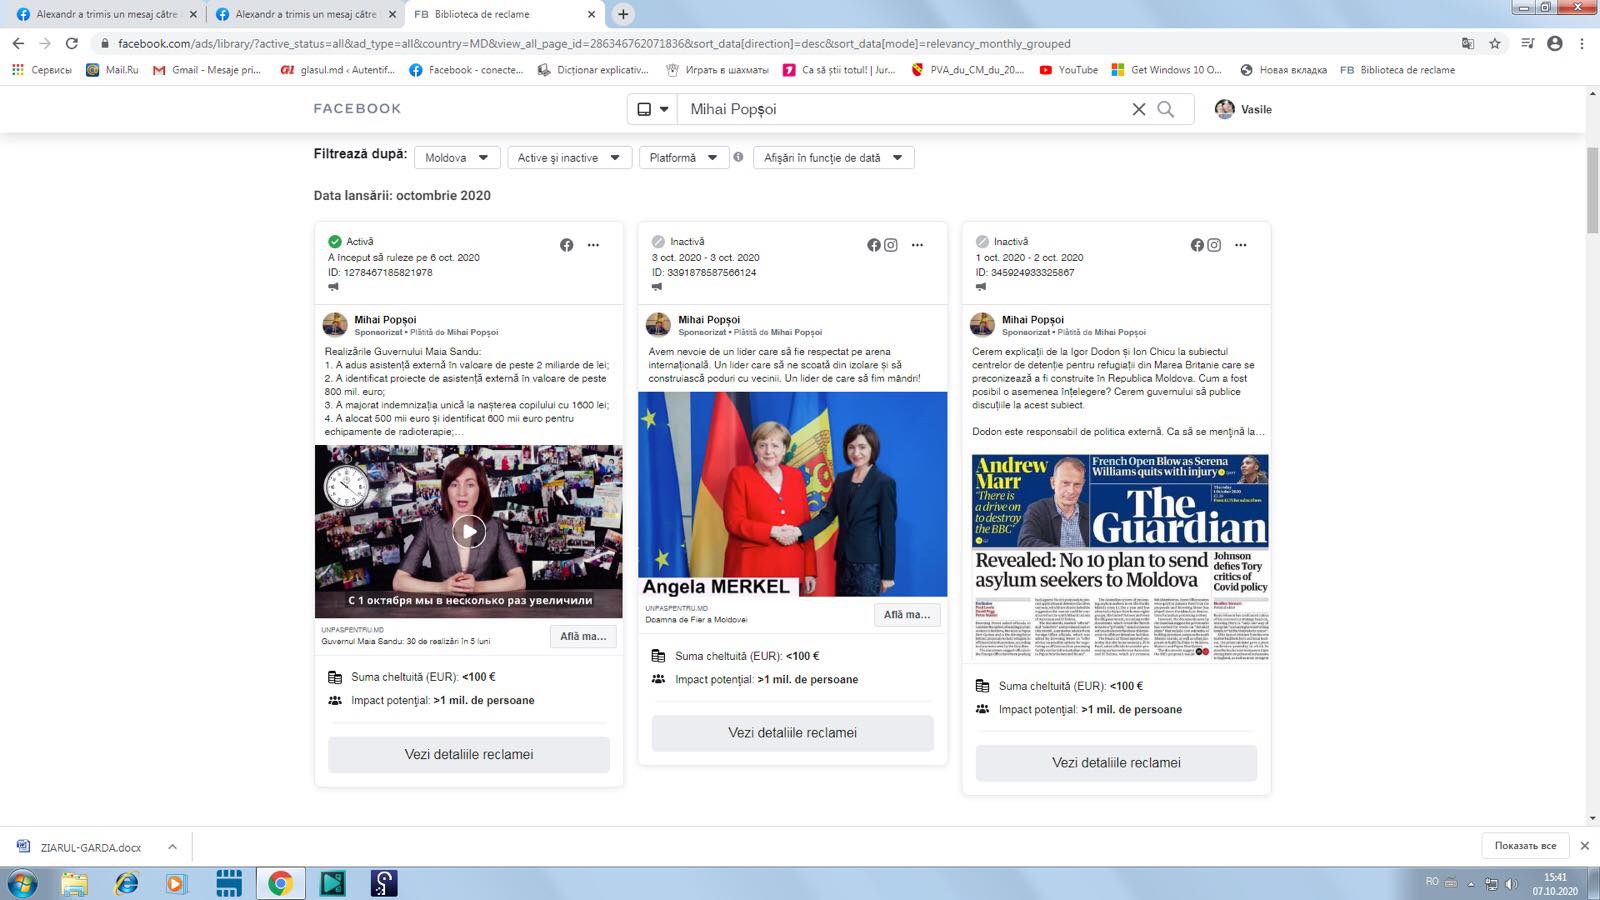The height and width of the screenshot is (900, 1600).
Task: Open the Moldova country dropdown
Action: pos(456,158)
